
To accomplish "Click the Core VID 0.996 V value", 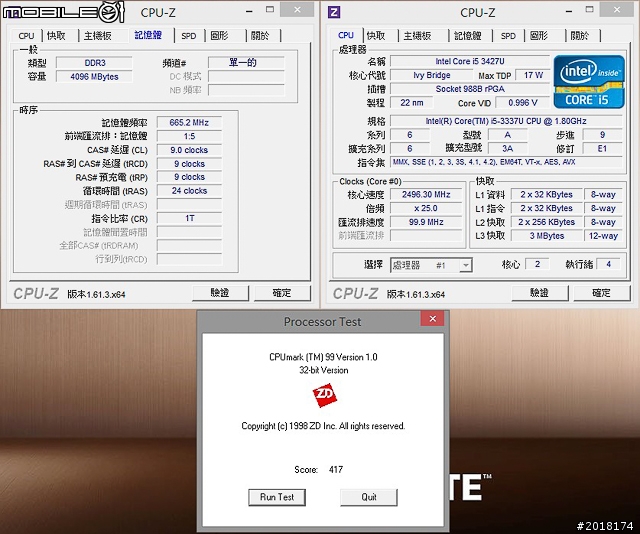I will (522, 102).
